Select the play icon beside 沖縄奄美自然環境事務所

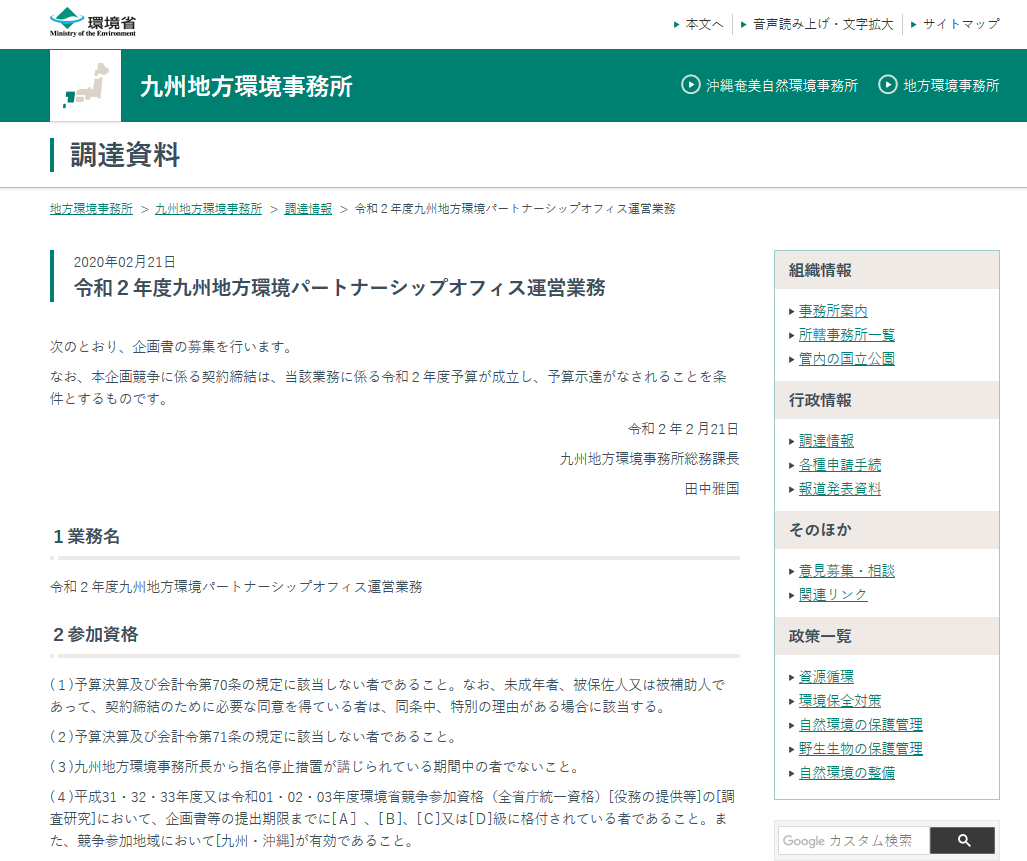(690, 85)
